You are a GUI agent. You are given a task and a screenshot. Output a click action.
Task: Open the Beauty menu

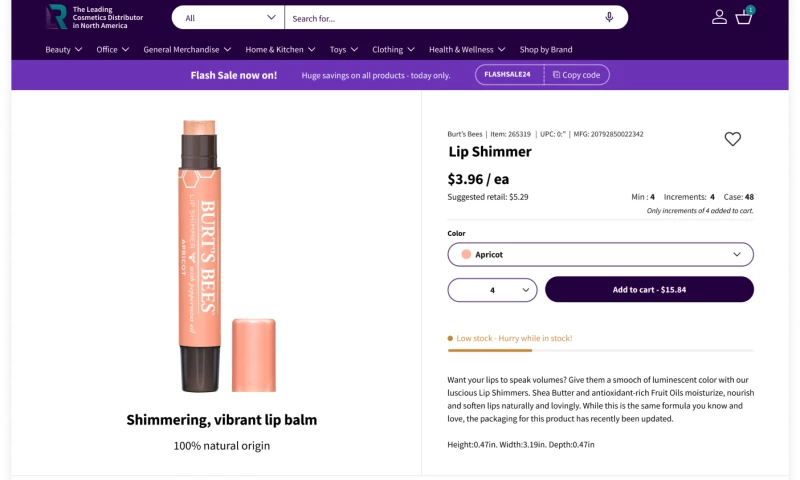tap(64, 49)
